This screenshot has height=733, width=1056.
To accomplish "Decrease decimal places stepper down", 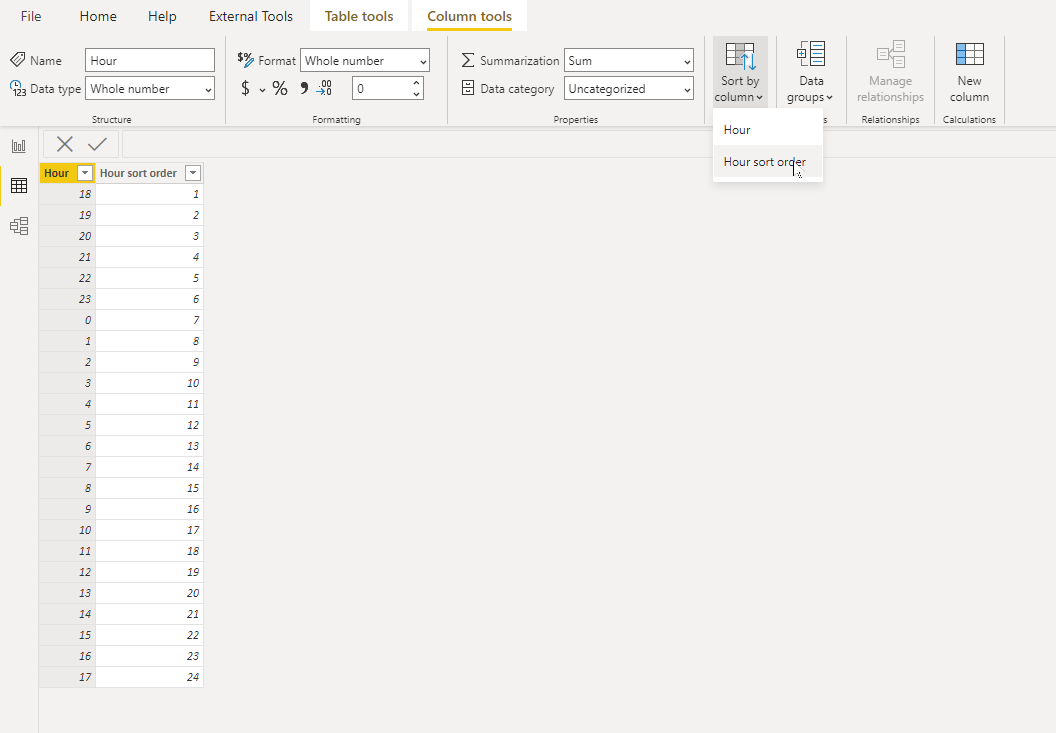I will pyautogui.click(x=416, y=94).
